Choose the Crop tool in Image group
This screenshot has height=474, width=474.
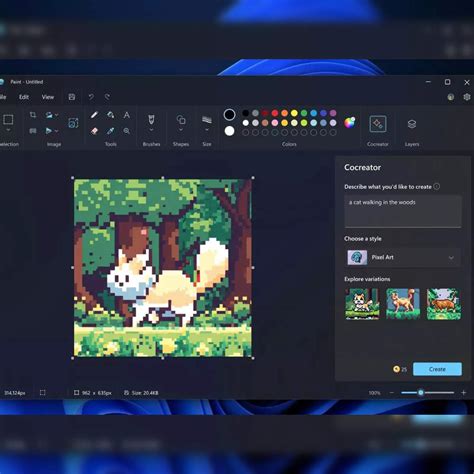coord(33,115)
